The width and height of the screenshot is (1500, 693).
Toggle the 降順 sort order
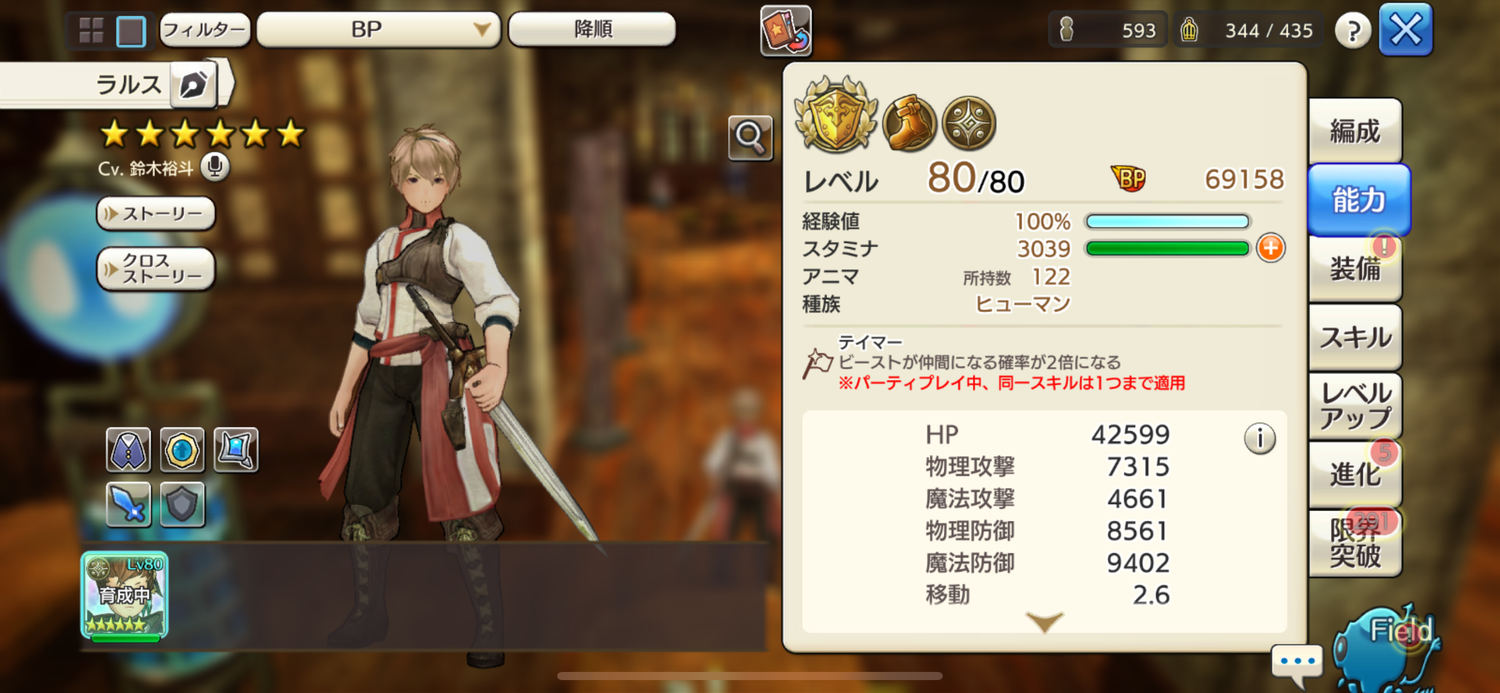click(592, 29)
